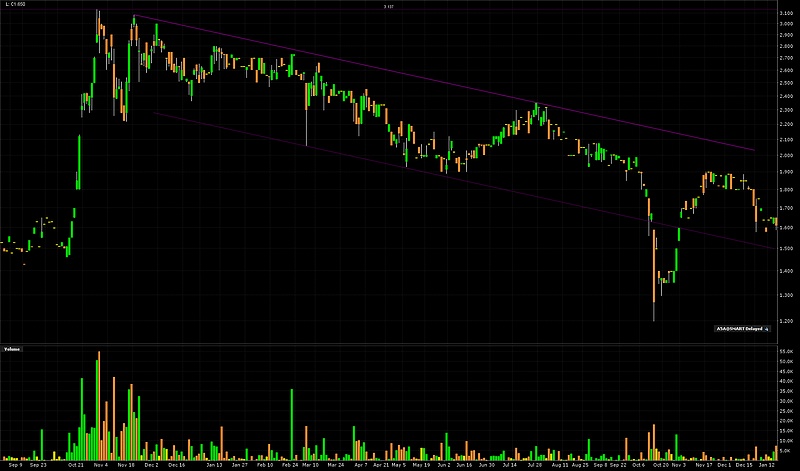The image size is (800, 471).
Task: Click the speaker icon beside the Delayed label
Action: 766,329
